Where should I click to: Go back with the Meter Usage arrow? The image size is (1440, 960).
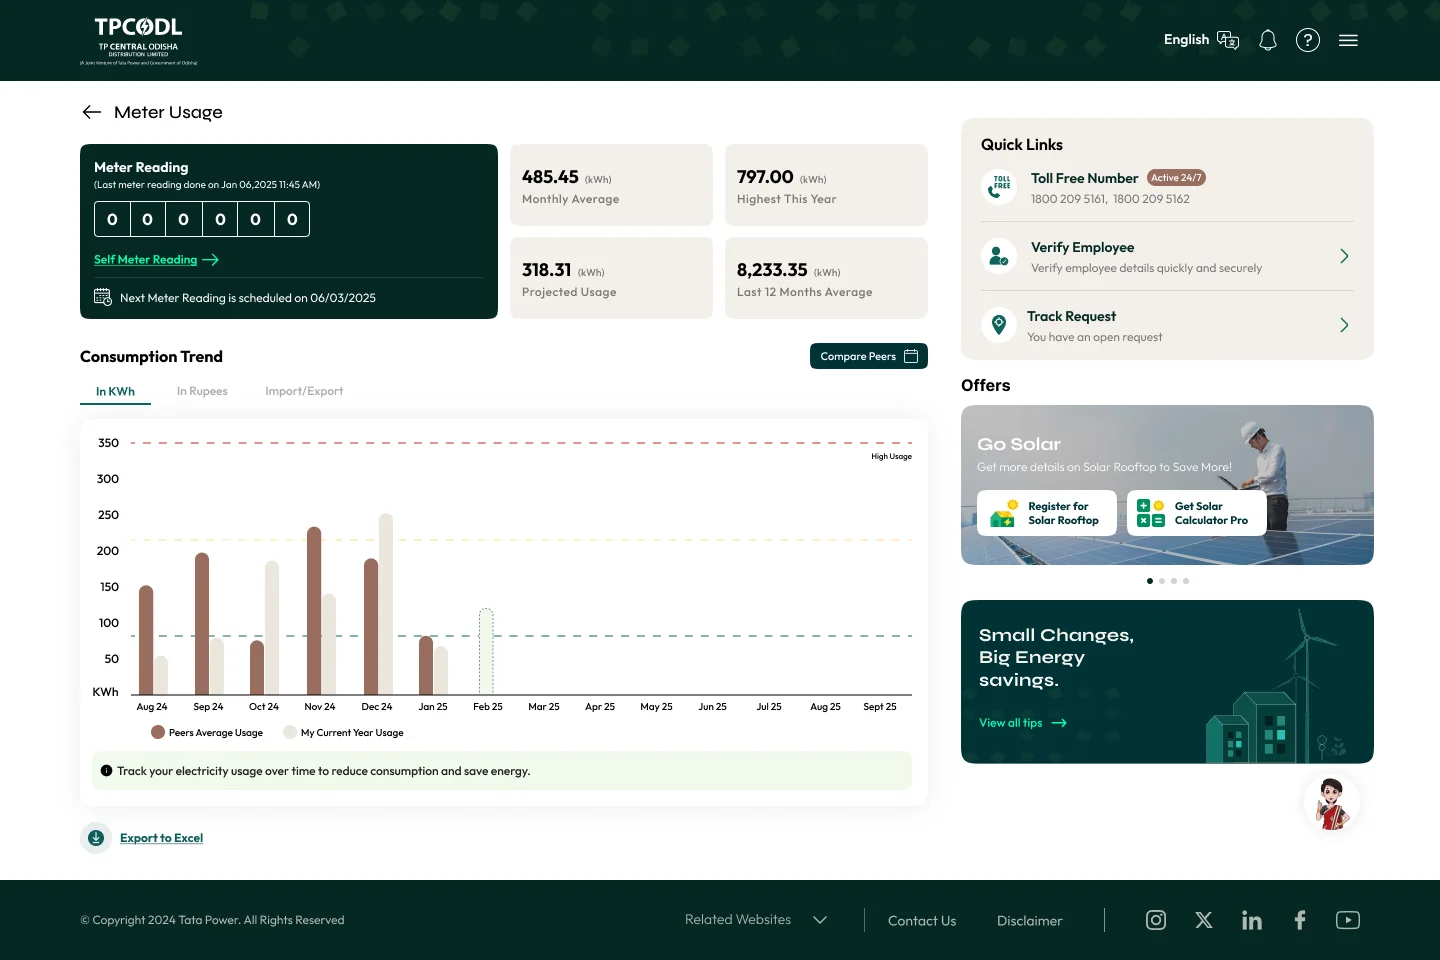(x=92, y=112)
